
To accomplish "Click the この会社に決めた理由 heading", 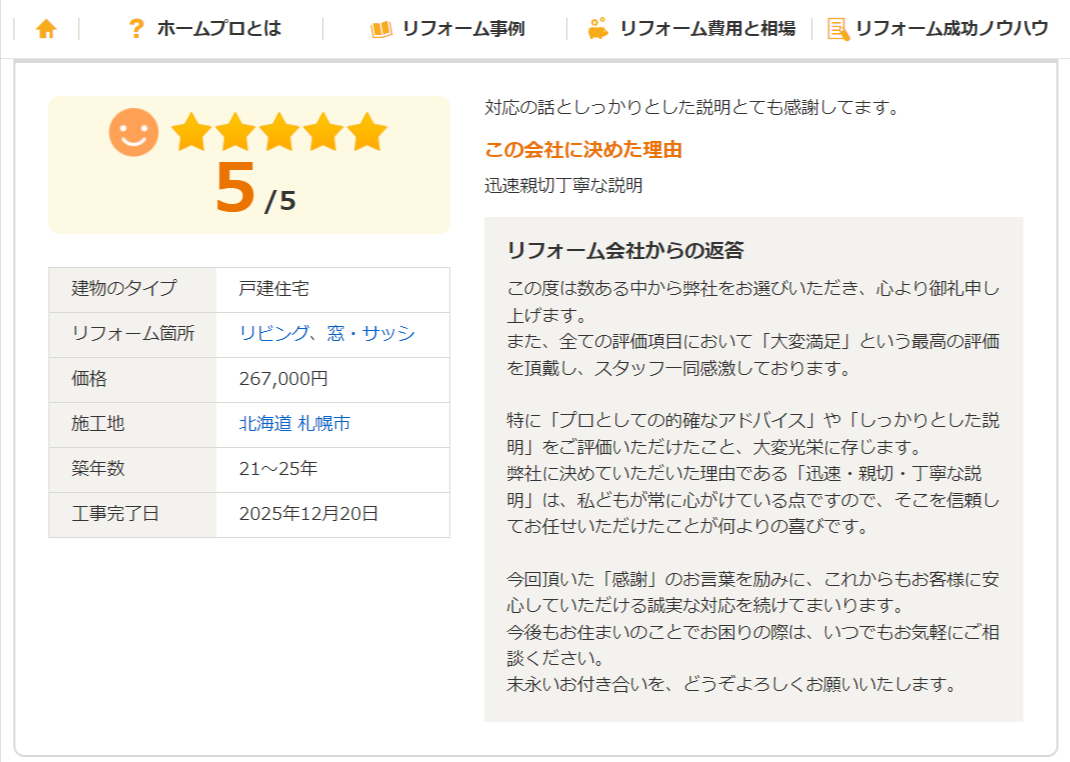I will [x=583, y=150].
